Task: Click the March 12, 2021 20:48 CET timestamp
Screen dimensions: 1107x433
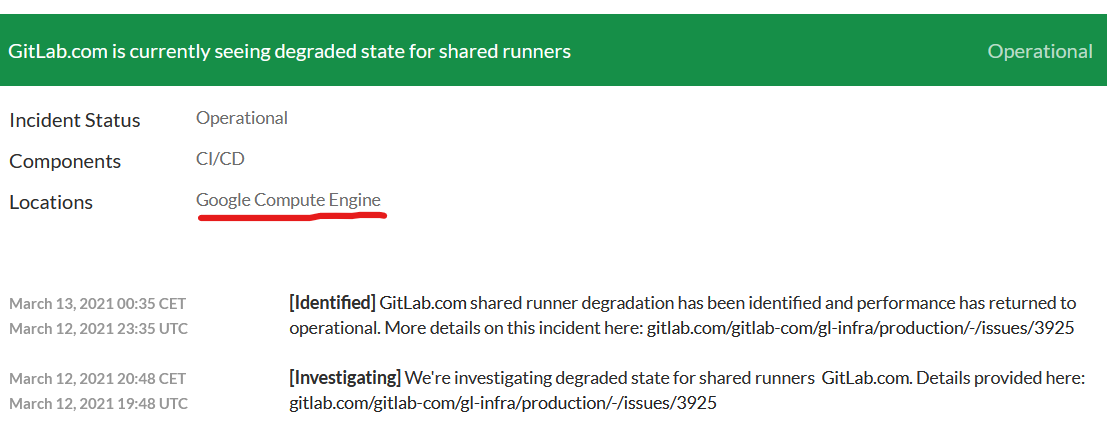Action: tap(97, 379)
